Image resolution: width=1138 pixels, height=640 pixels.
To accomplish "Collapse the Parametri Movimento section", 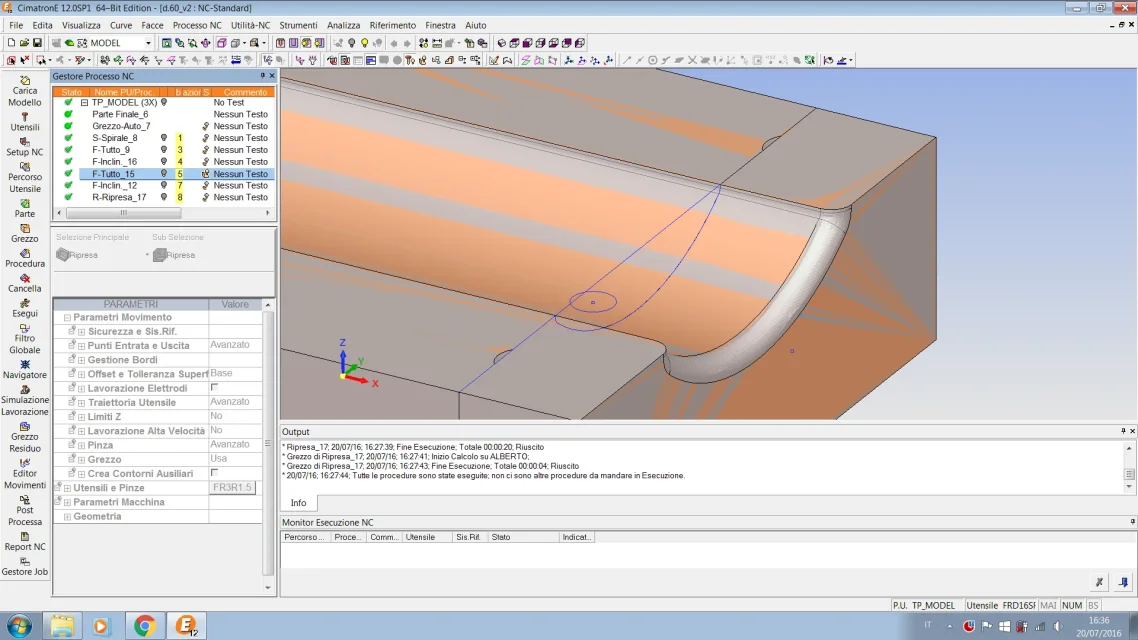I will [67, 317].
